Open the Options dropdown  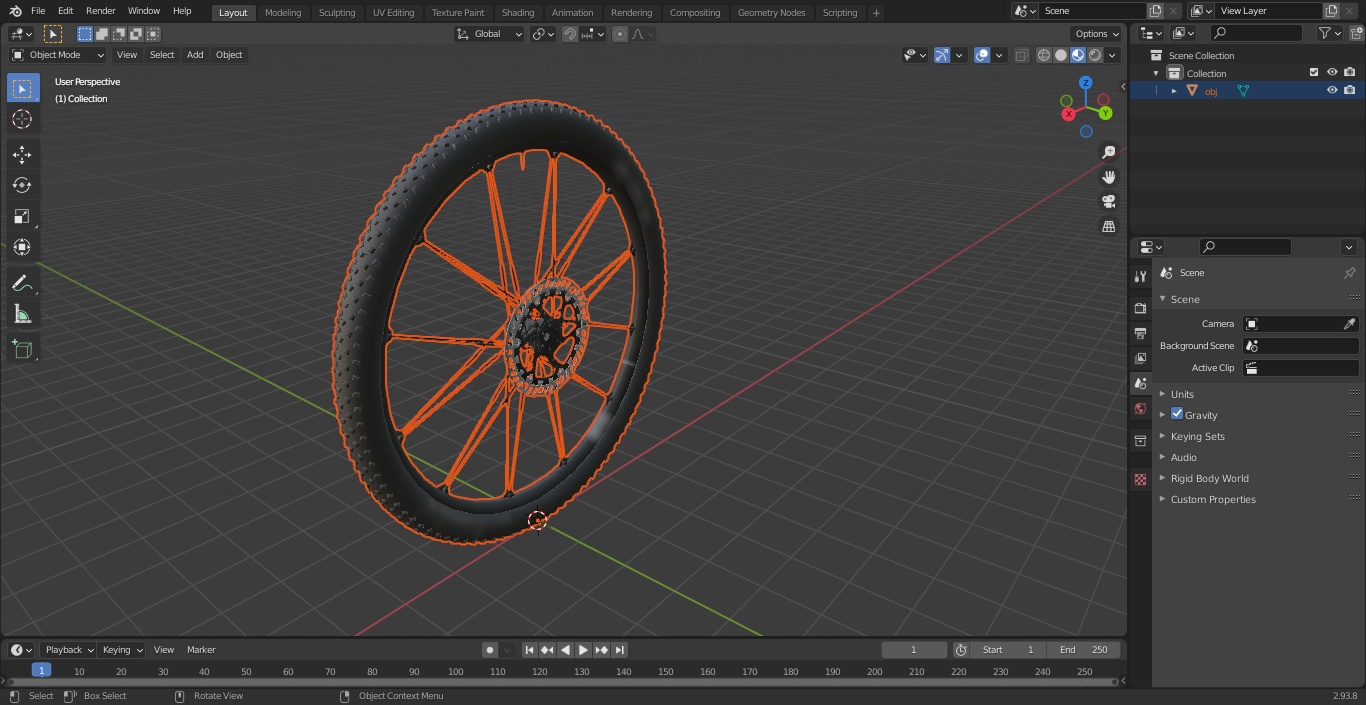pyautogui.click(x=1097, y=34)
